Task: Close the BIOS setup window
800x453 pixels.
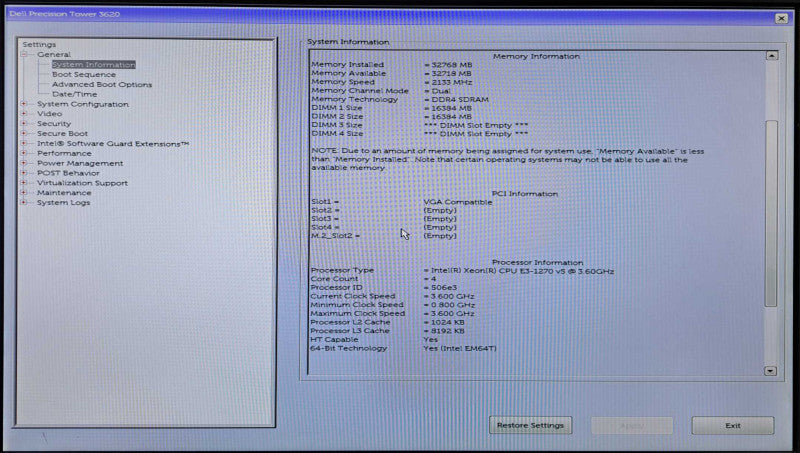Action: tap(781, 18)
